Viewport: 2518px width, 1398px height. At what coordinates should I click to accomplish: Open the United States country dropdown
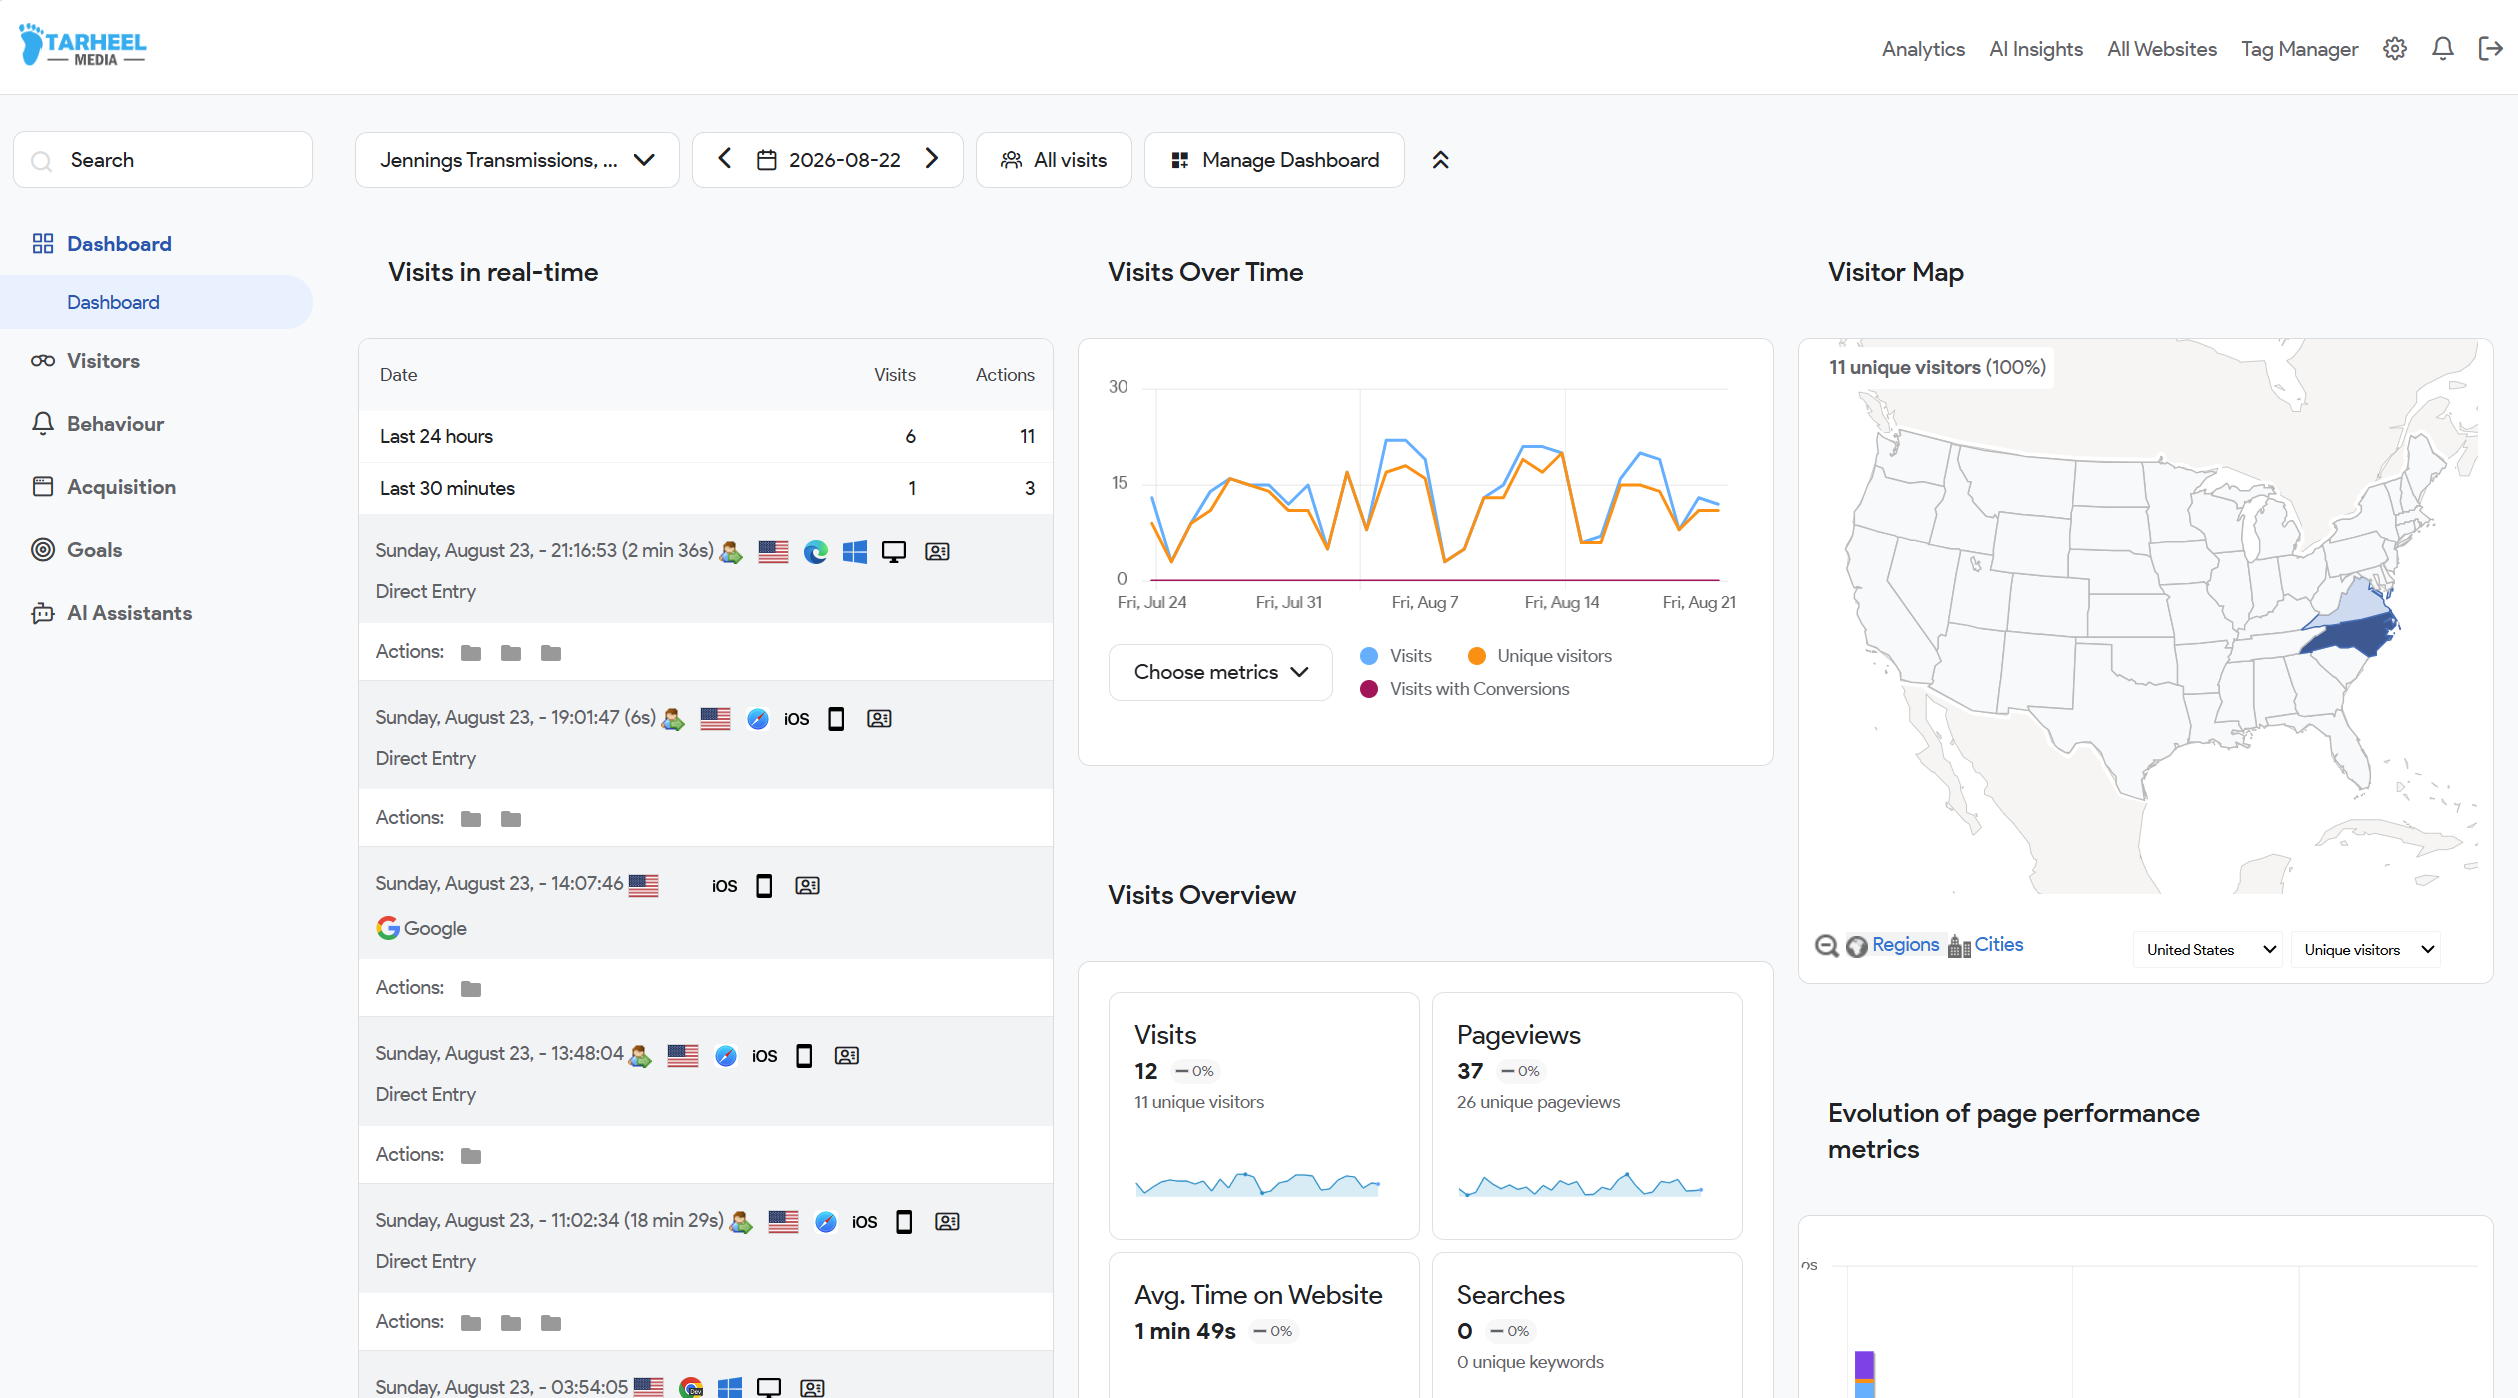pos(2208,950)
